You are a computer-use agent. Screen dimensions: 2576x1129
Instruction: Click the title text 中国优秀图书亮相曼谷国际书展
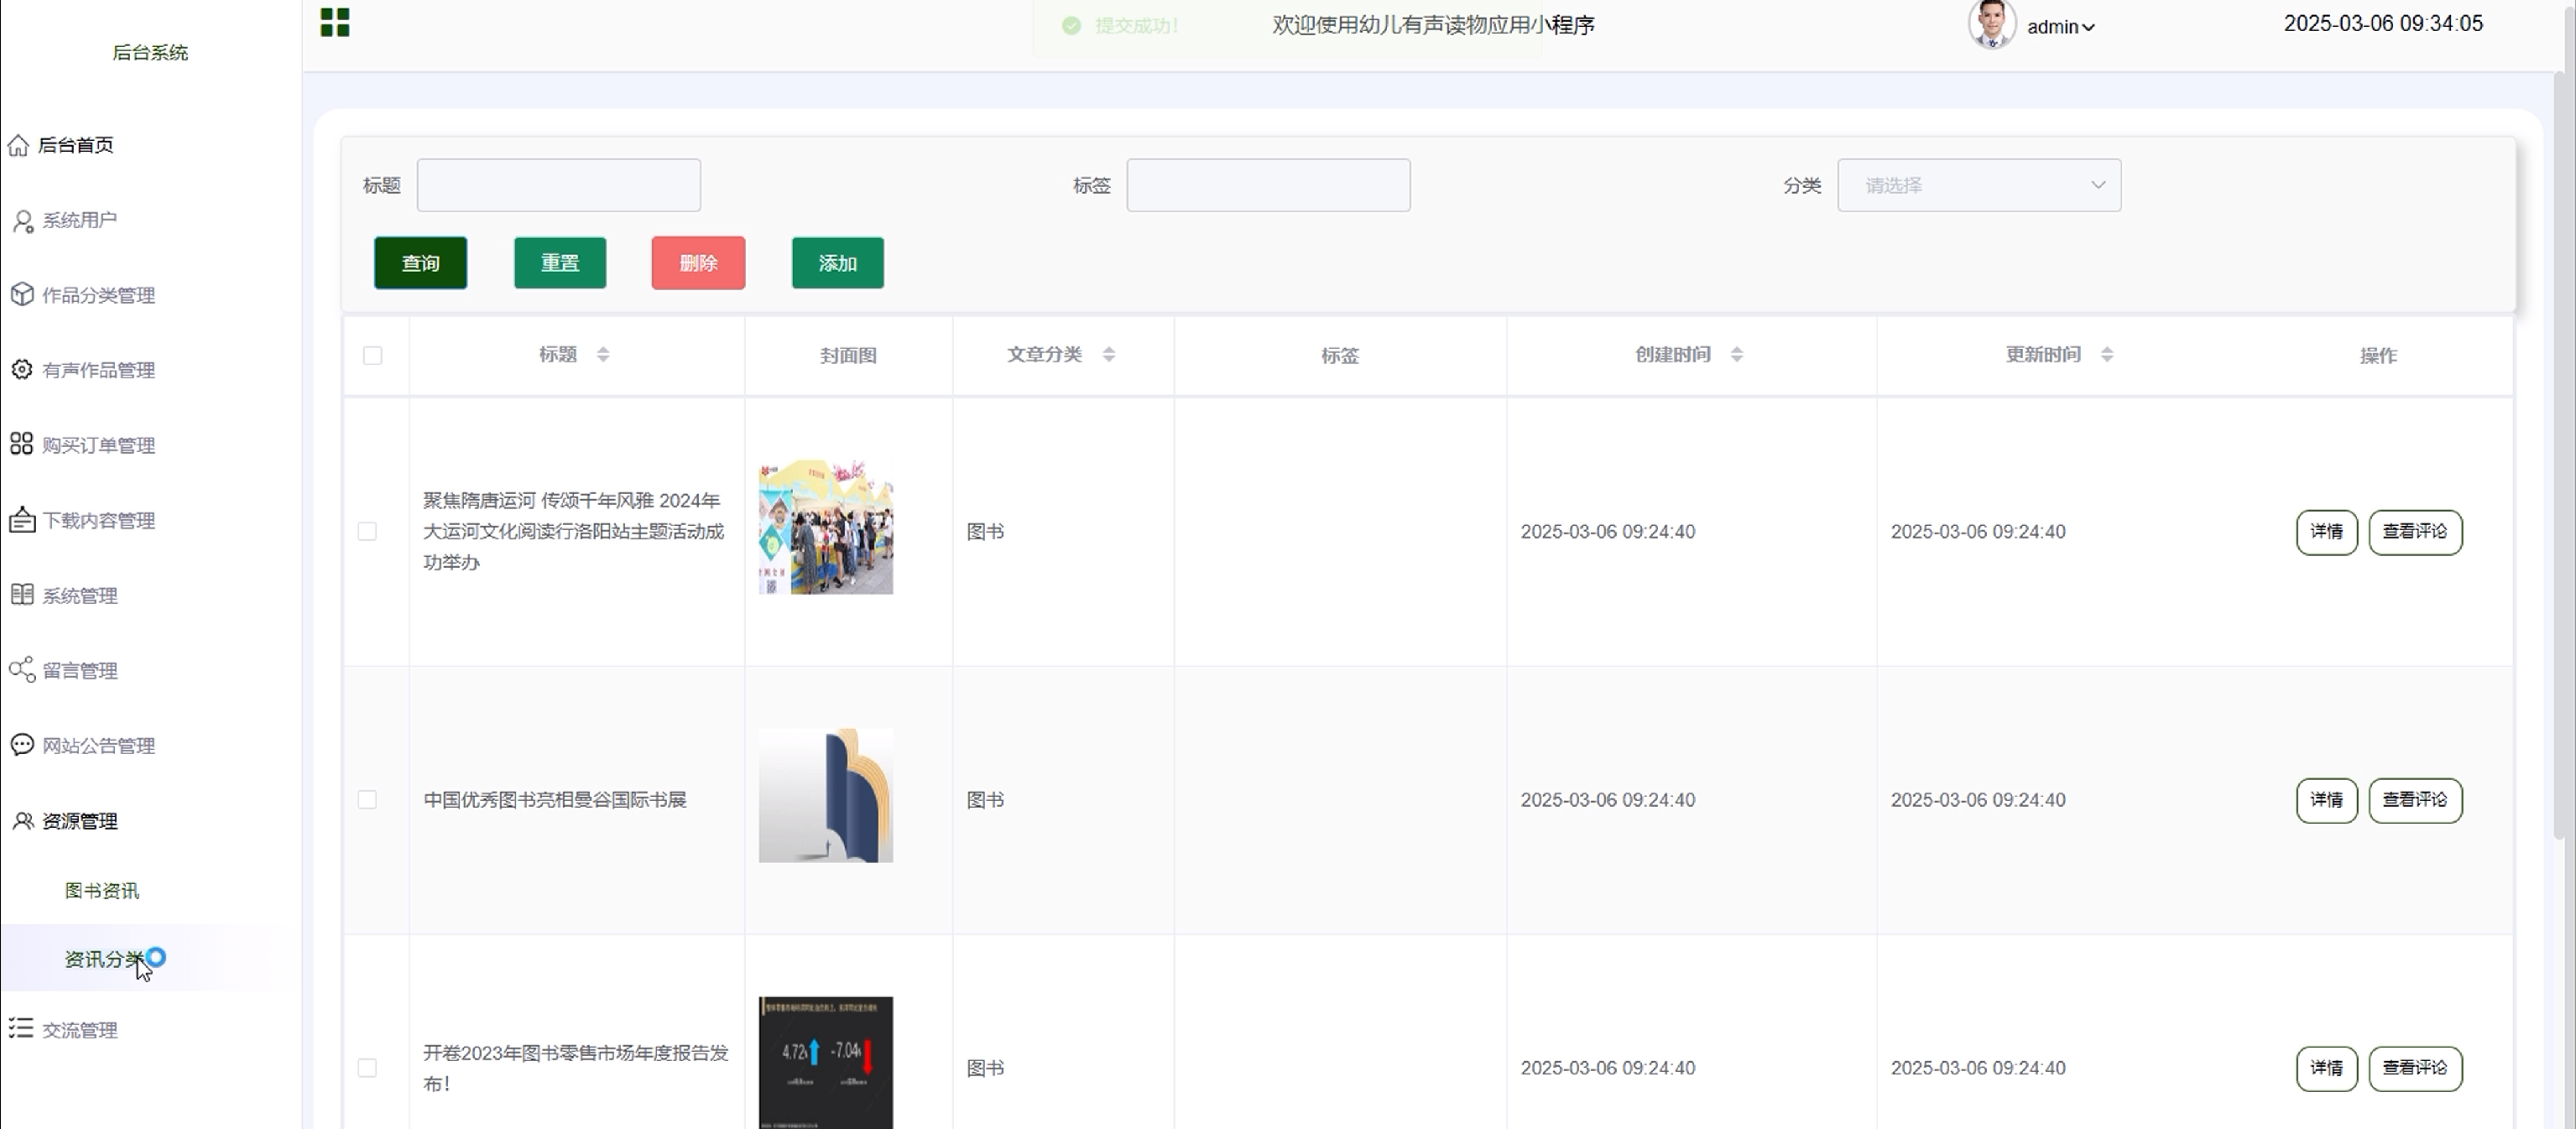[x=555, y=800]
